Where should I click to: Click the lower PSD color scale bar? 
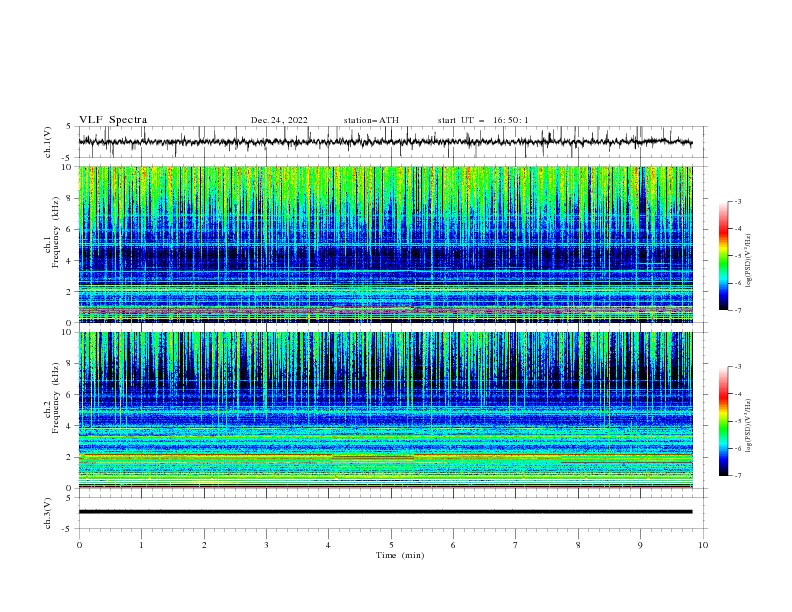(723, 421)
